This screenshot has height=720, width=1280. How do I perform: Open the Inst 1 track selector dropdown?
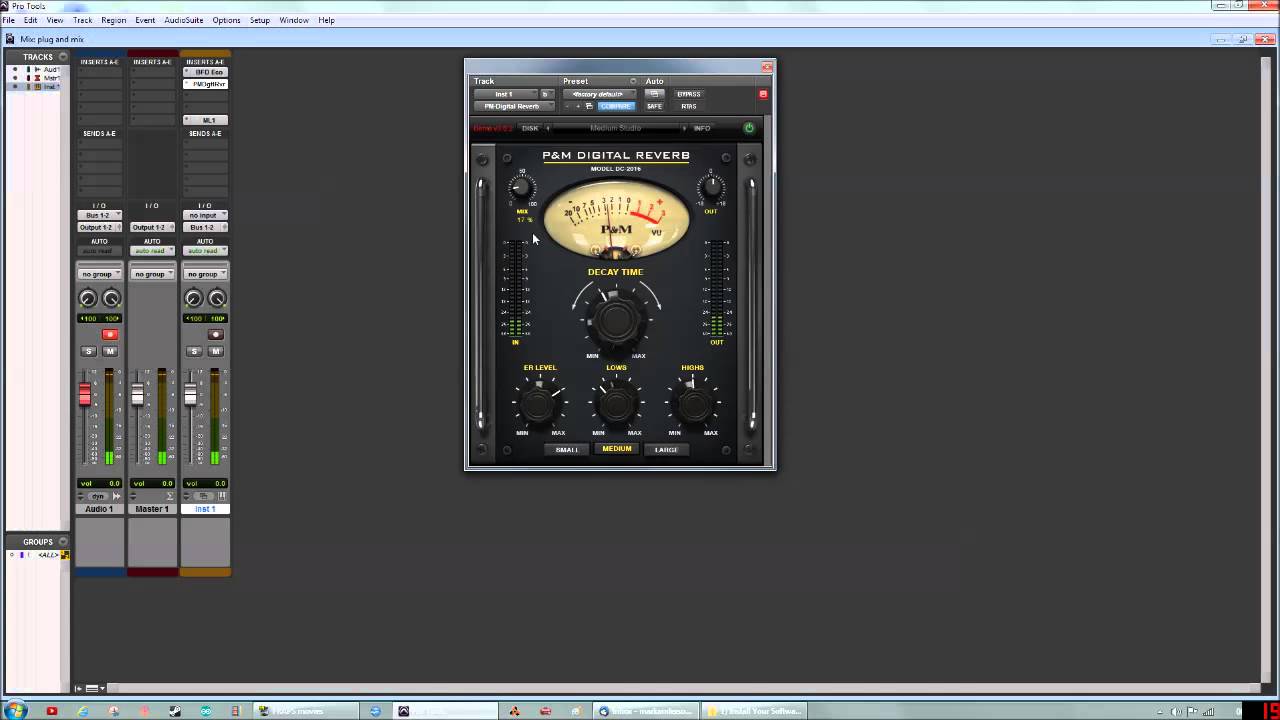click(x=505, y=94)
